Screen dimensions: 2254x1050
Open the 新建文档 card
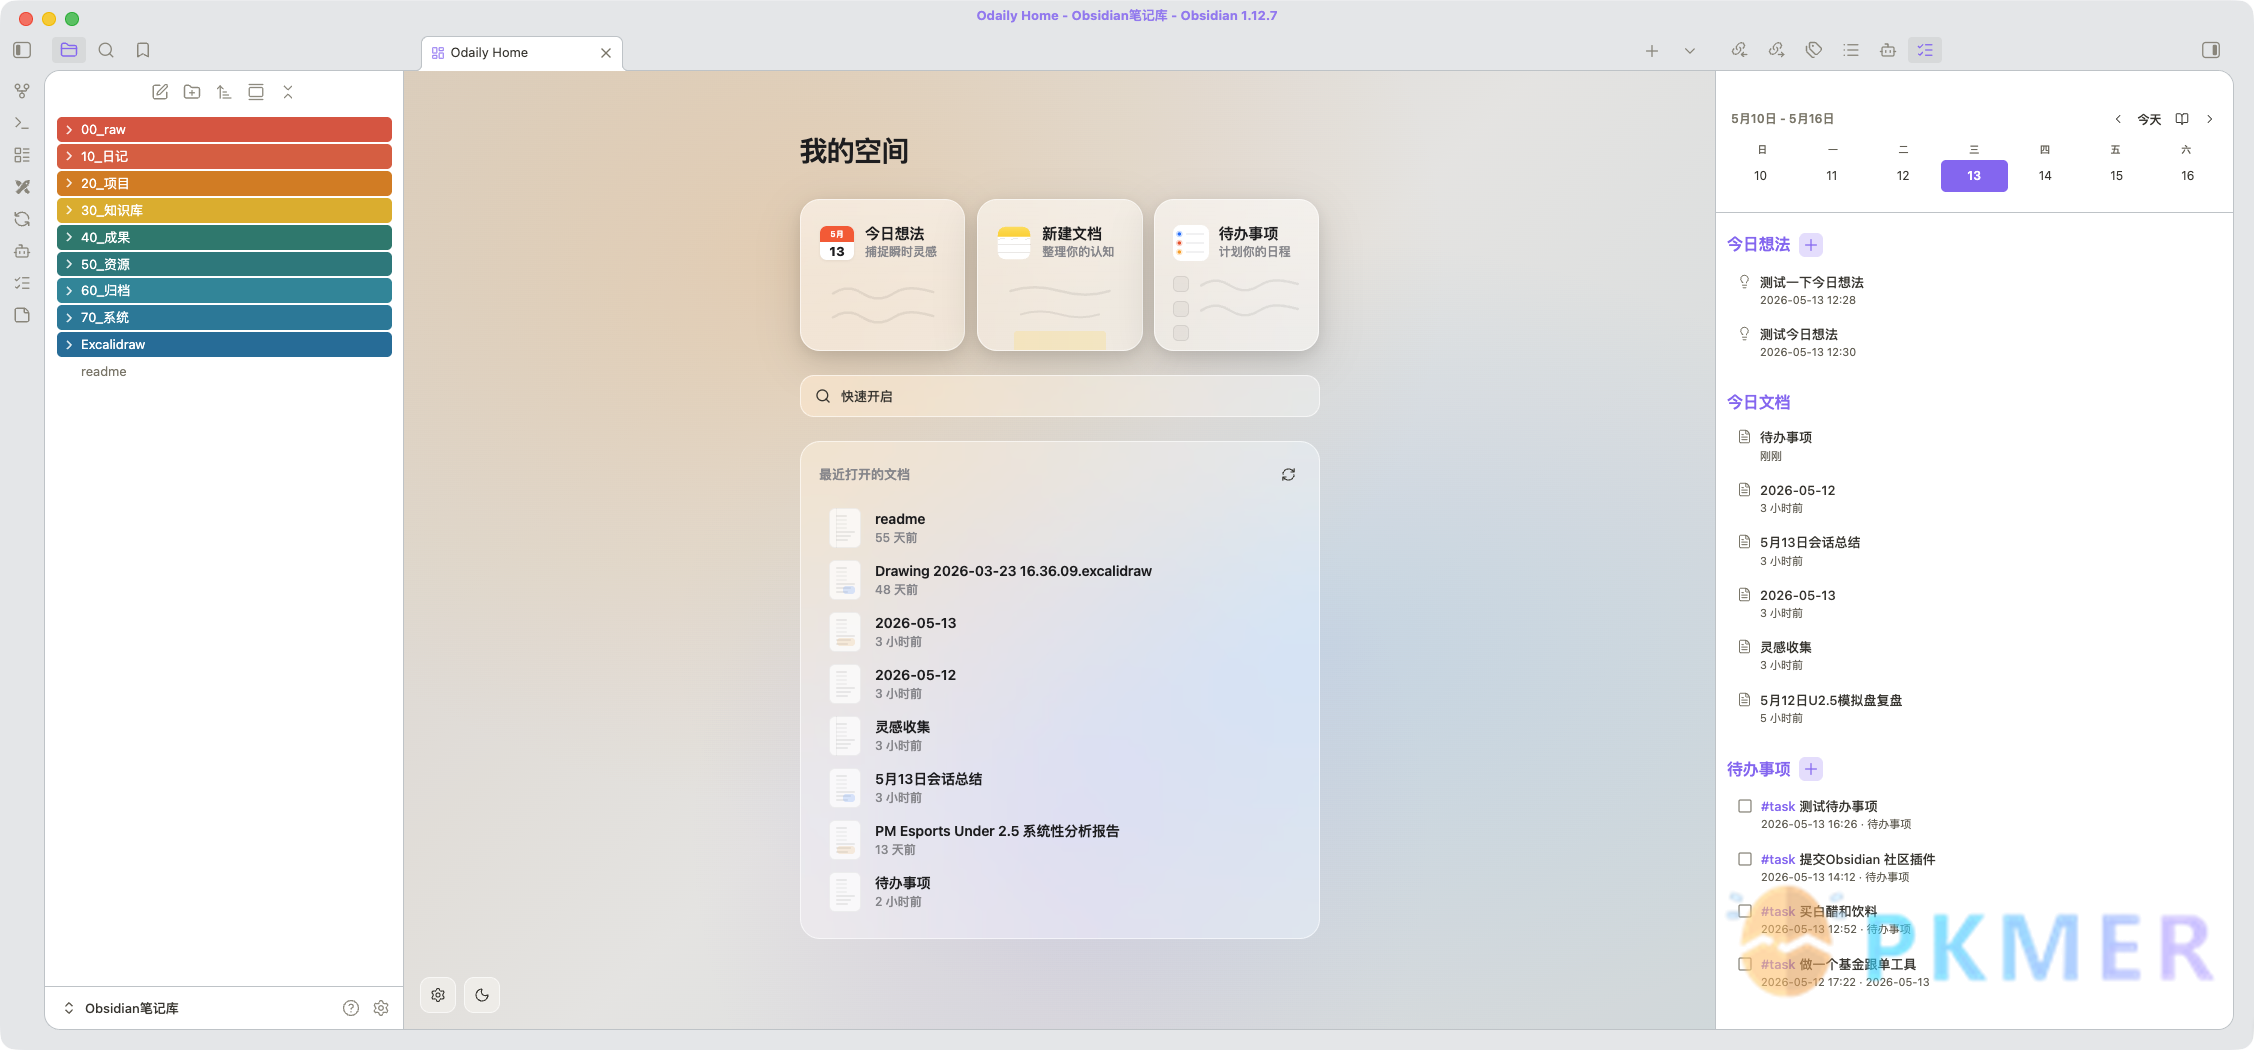pyautogui.click(x=1060, y=275)
